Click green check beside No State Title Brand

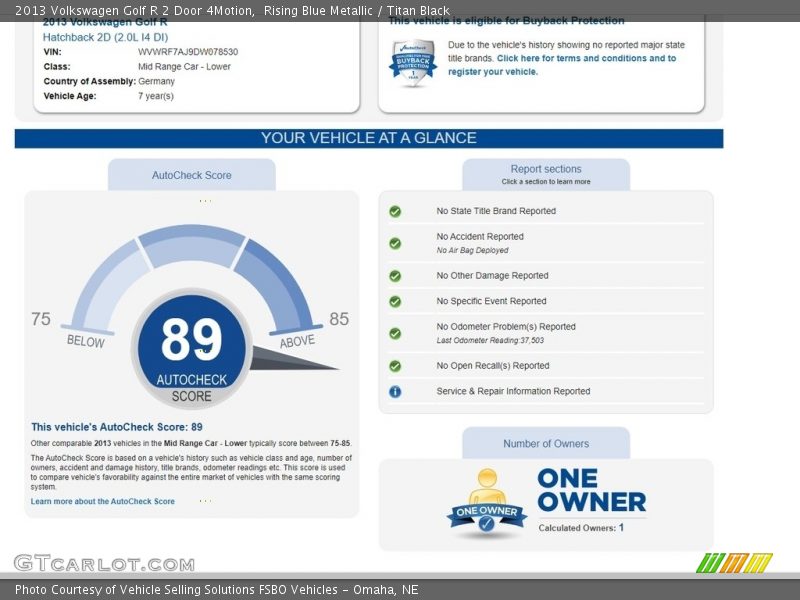tap(395, 211)
